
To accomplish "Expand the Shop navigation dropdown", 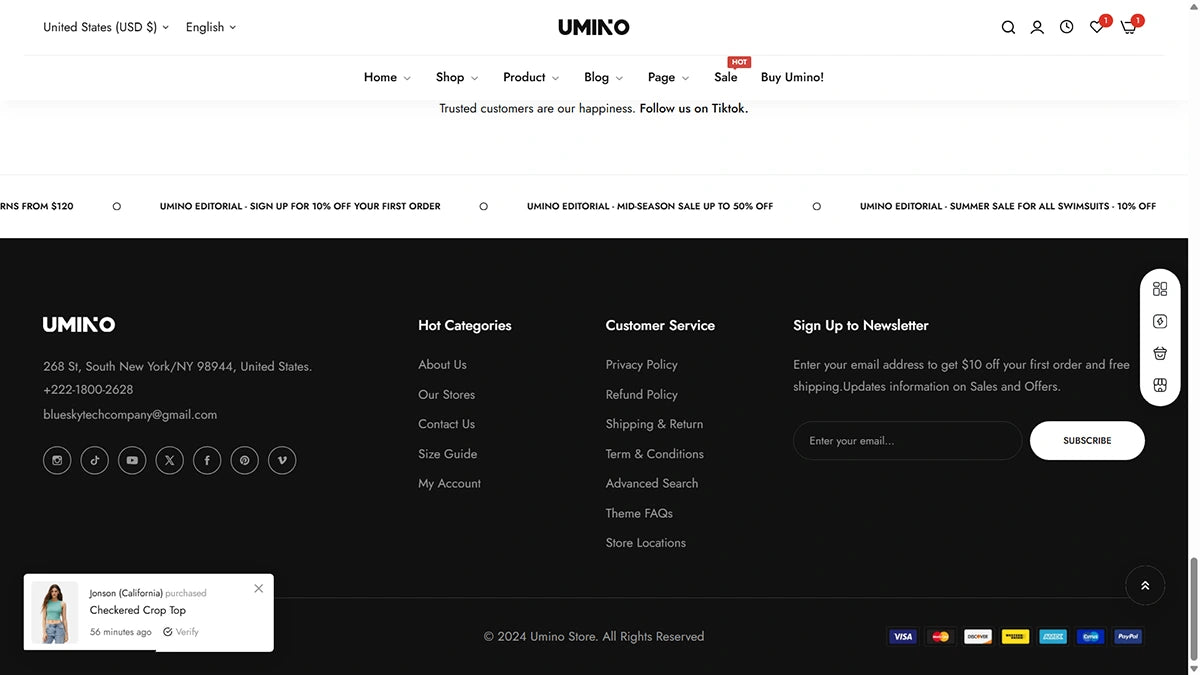I will [x=456, y=77].
